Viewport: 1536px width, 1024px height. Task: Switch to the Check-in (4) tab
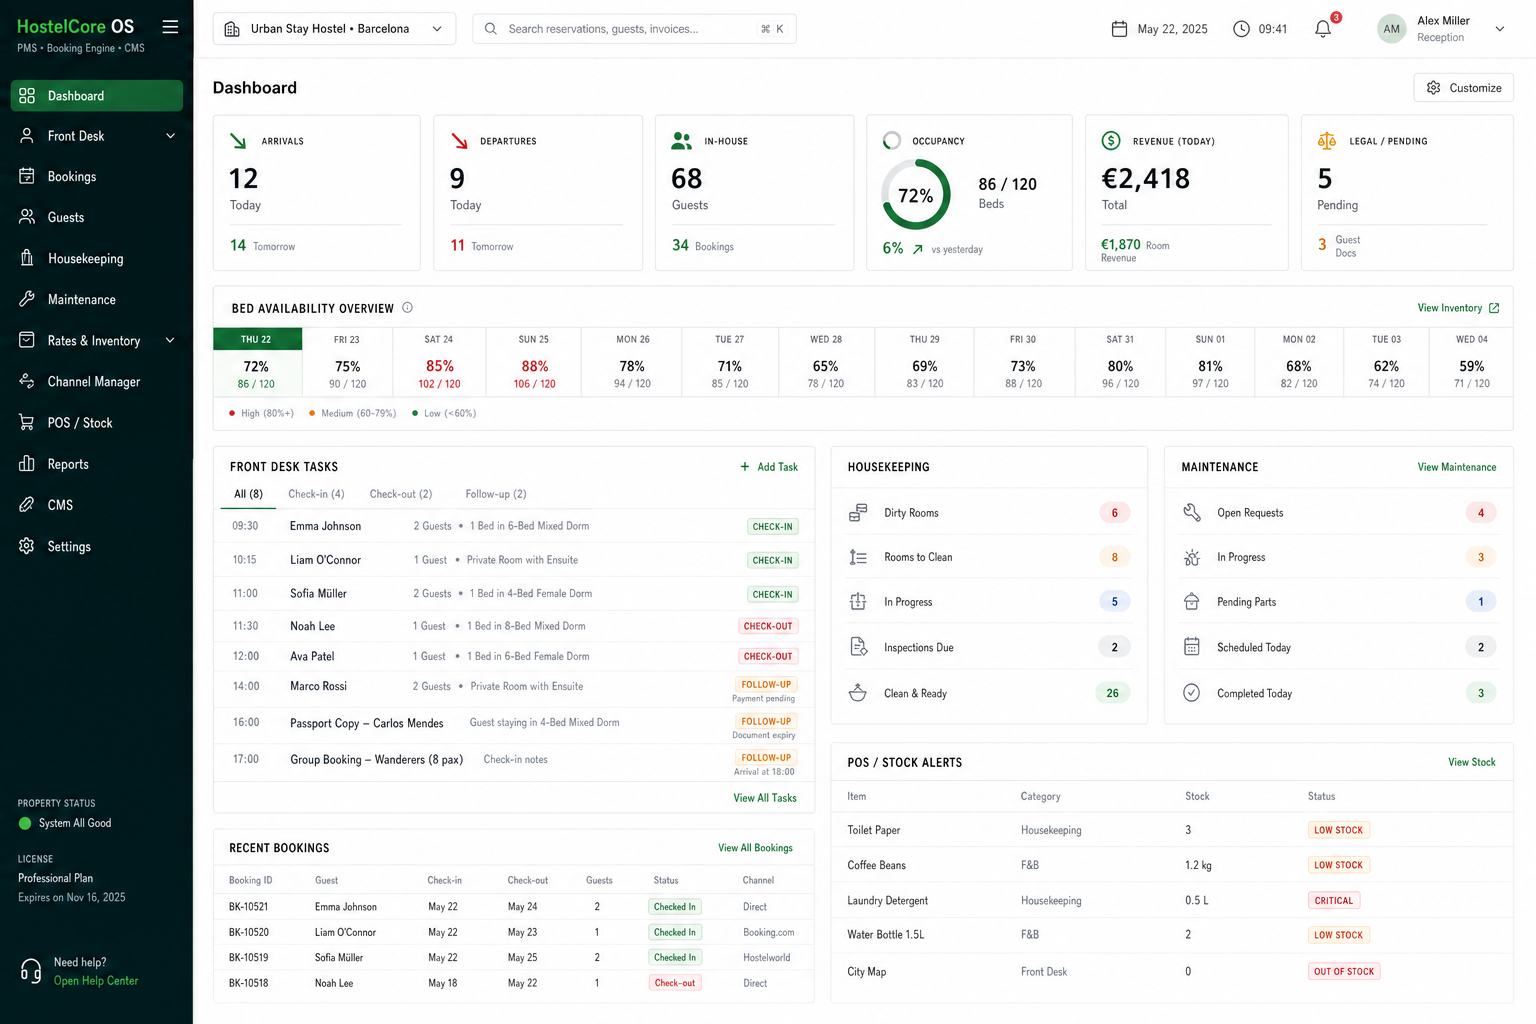click(316, 494)
